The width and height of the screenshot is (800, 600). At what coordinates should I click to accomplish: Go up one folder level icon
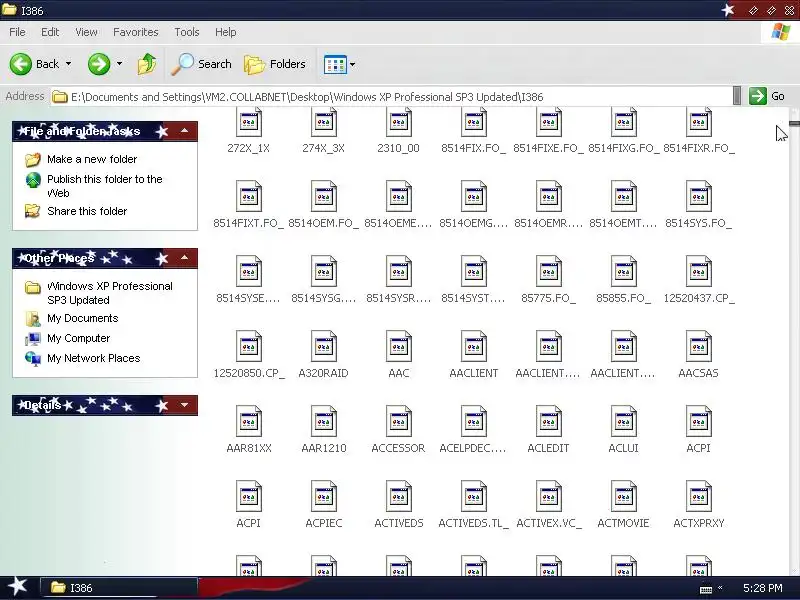click(x=147, y=64)
